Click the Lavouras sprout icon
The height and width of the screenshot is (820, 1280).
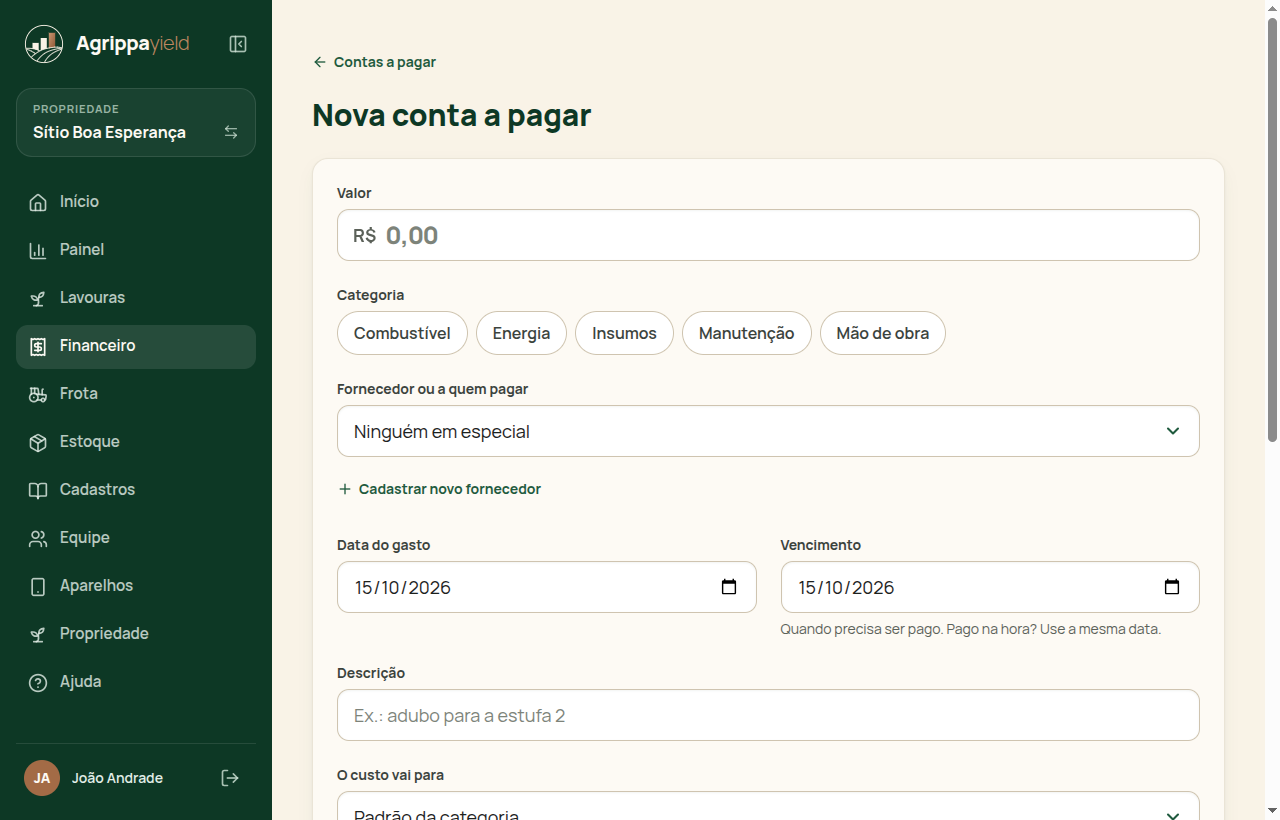click(38, 298)
